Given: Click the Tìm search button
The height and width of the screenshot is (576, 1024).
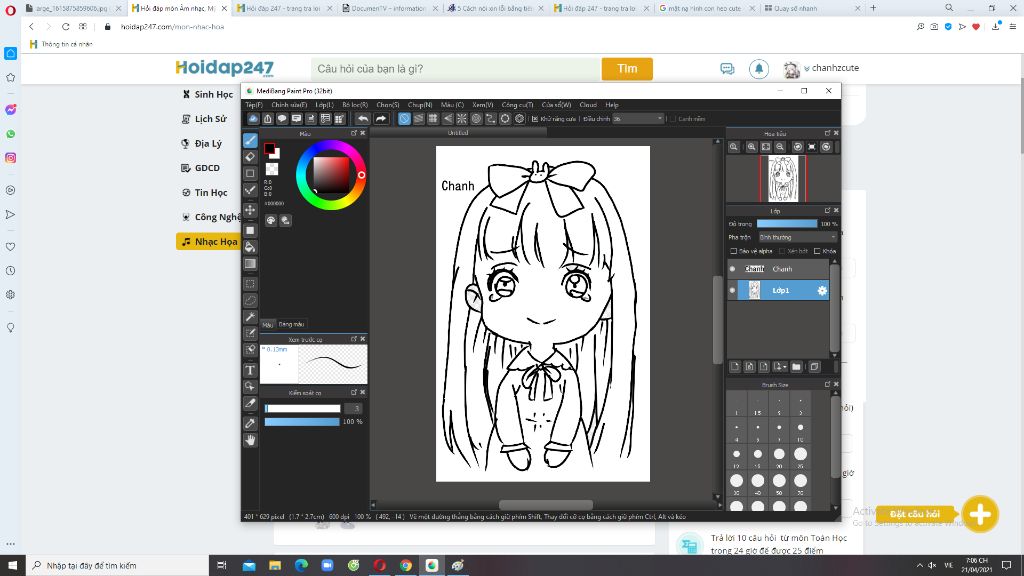Looking at the screenshot, I should 627,69.
